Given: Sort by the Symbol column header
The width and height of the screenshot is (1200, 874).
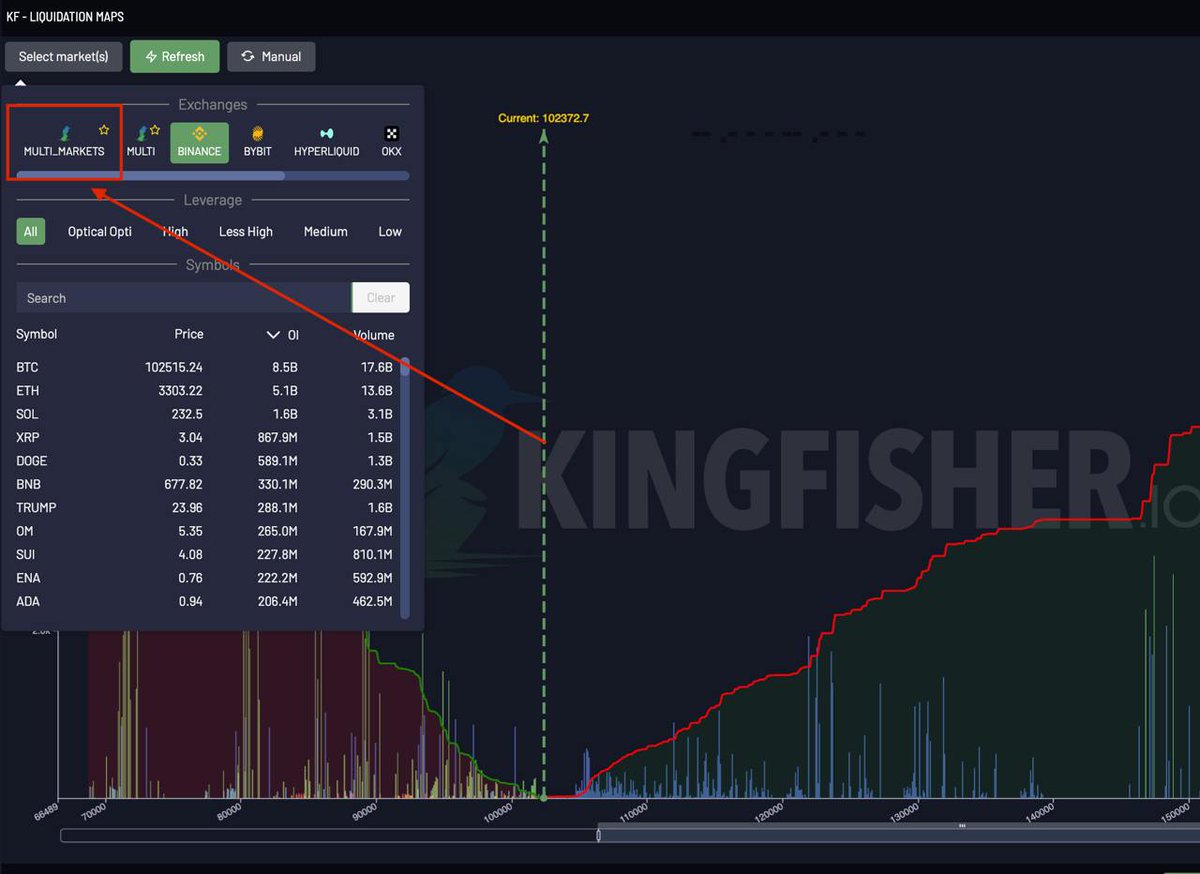Looking at the screenshot, I should click(x=37, y=334).
